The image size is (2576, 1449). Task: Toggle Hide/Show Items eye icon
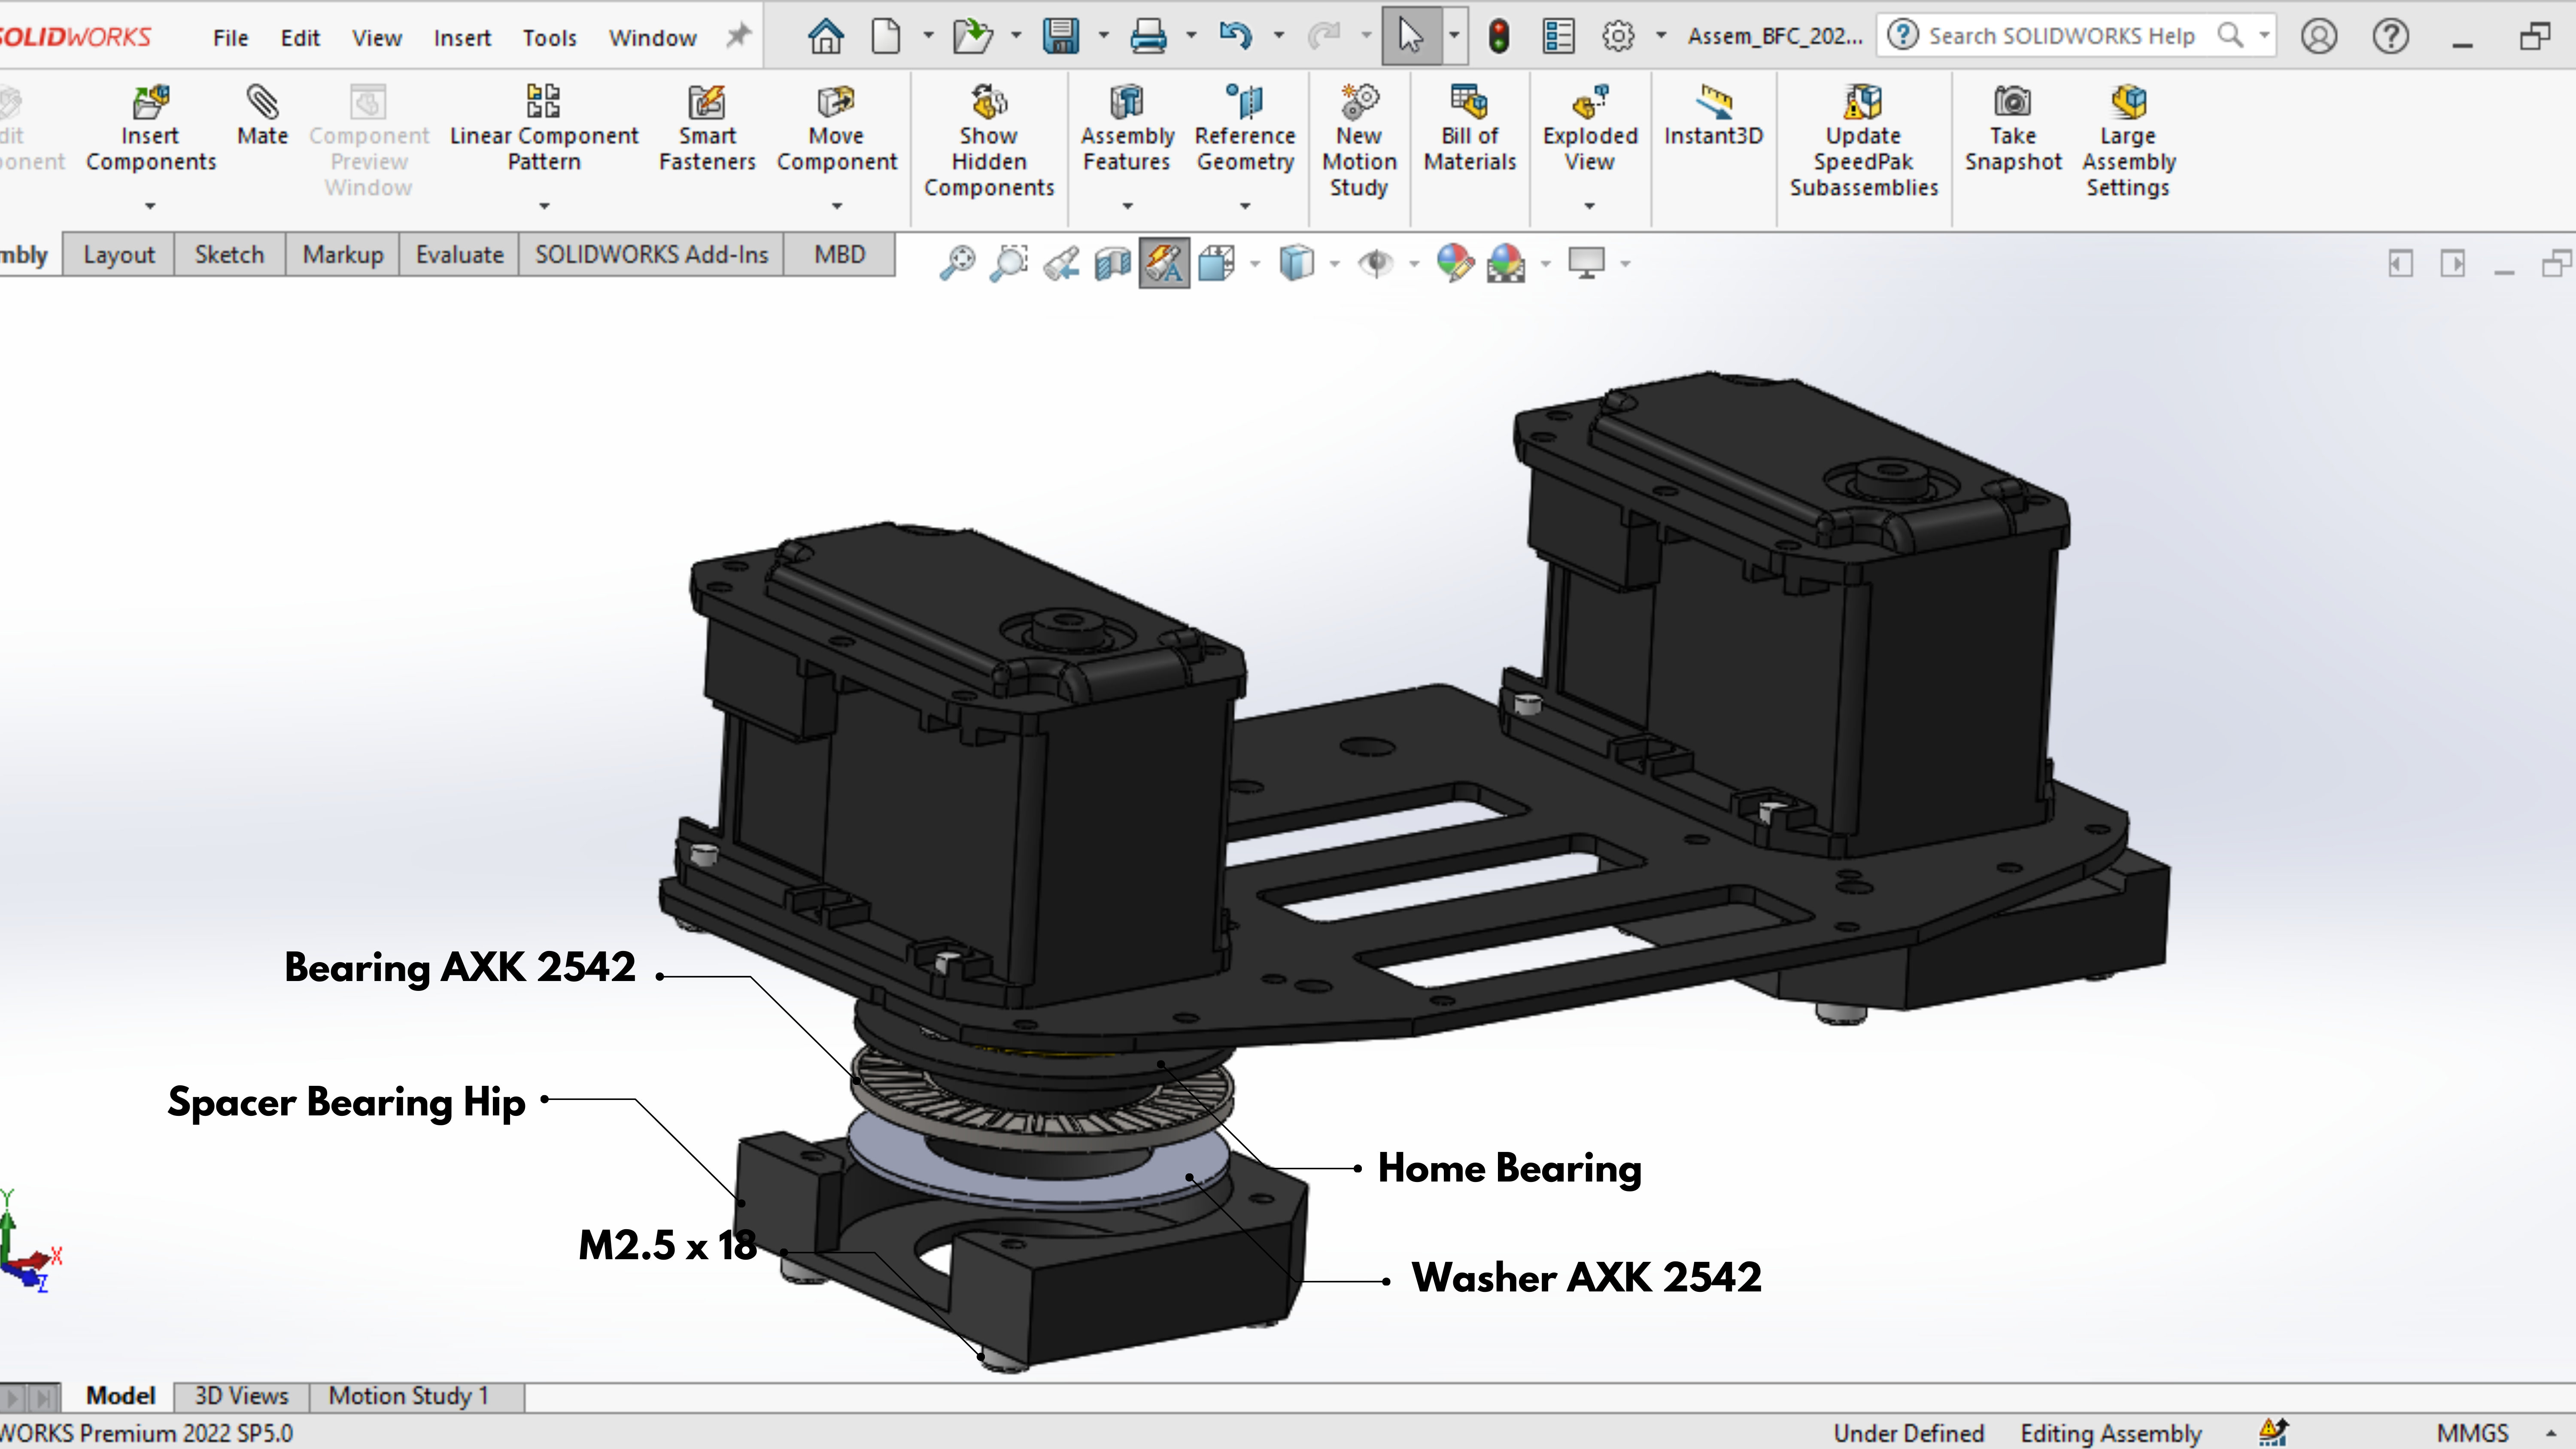(1376, 263)
